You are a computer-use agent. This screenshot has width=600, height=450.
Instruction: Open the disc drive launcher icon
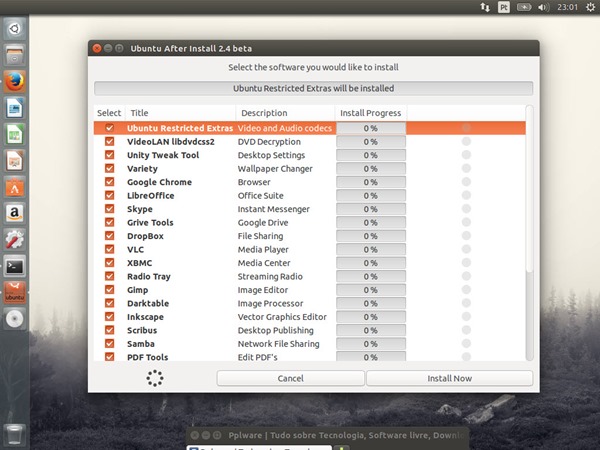[x=15, y=319]
